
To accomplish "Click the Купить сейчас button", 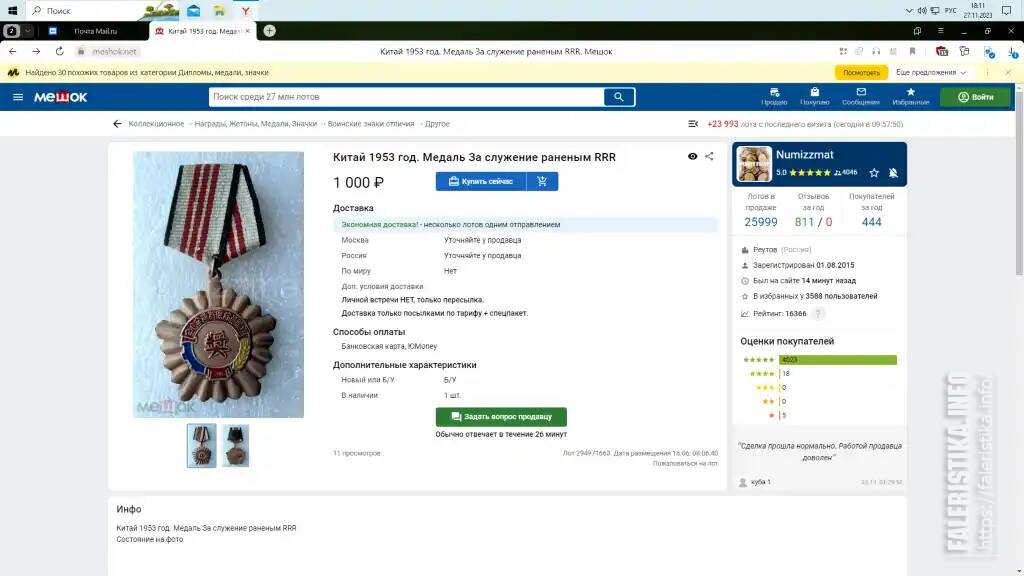I will [481, 182].
